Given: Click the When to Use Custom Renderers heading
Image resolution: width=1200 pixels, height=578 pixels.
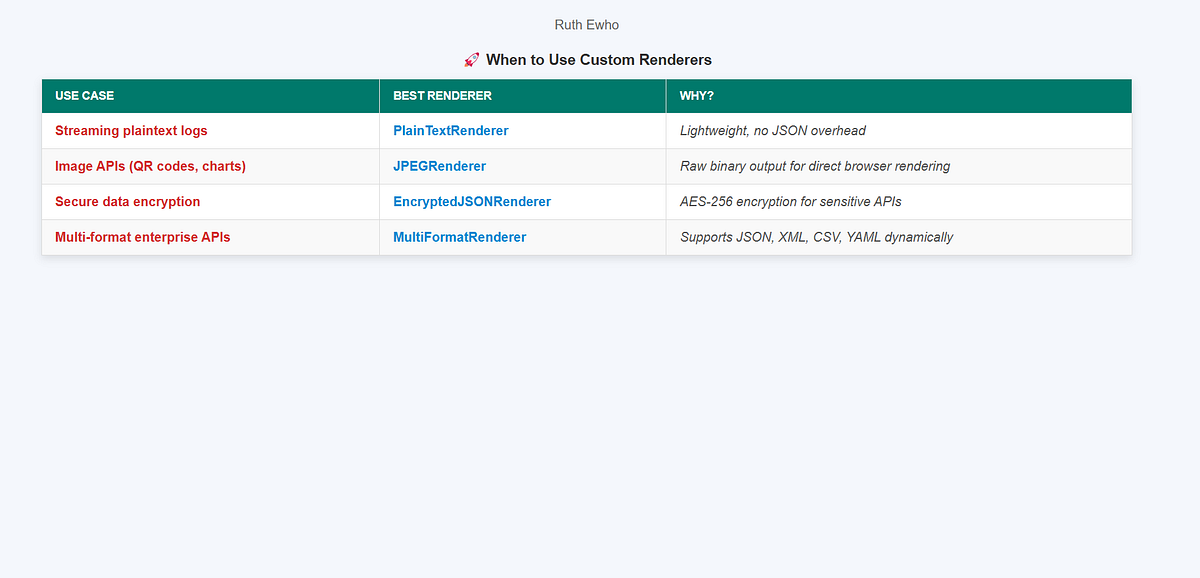Looking at the screenshot, I should 599,59.
